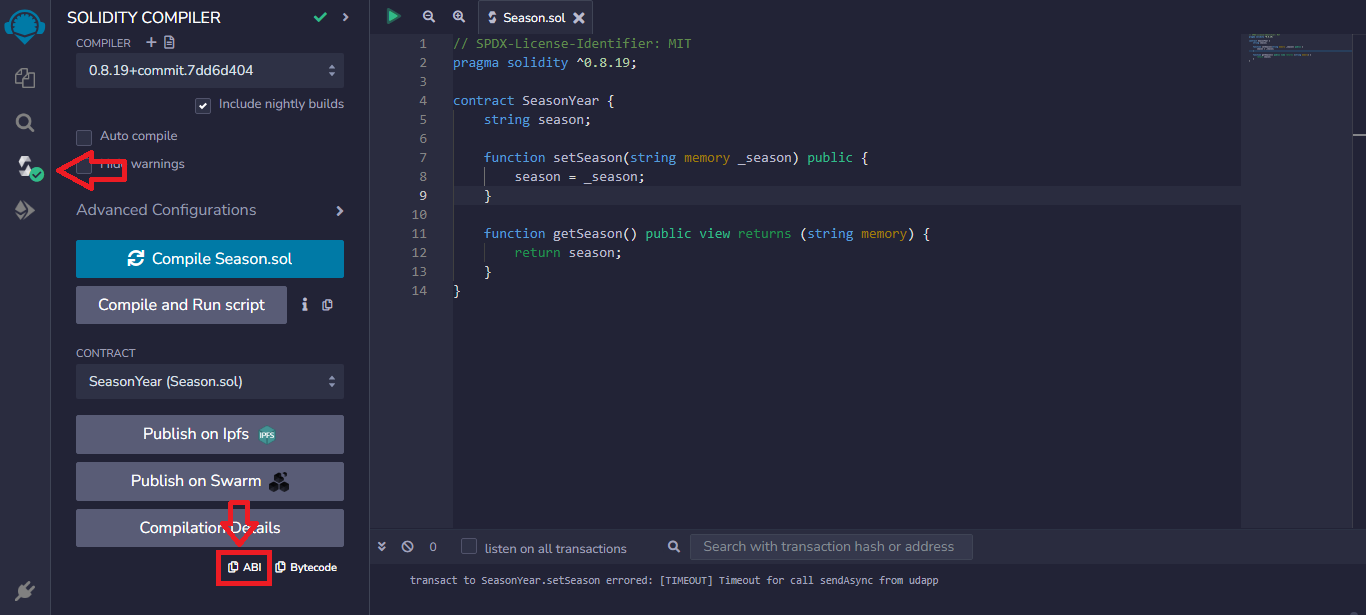Copy the contract Bytecode to clipboard

(x=306, y=567)
